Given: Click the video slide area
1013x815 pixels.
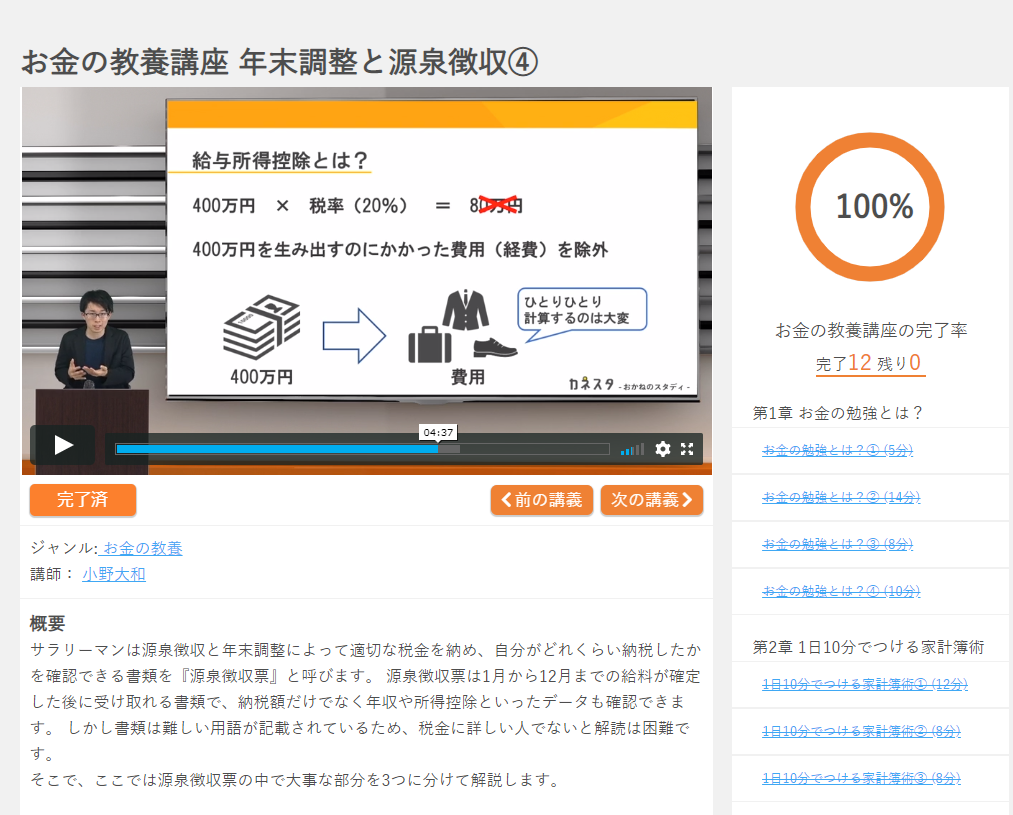Looking at the screenshot, I should 430,250.
